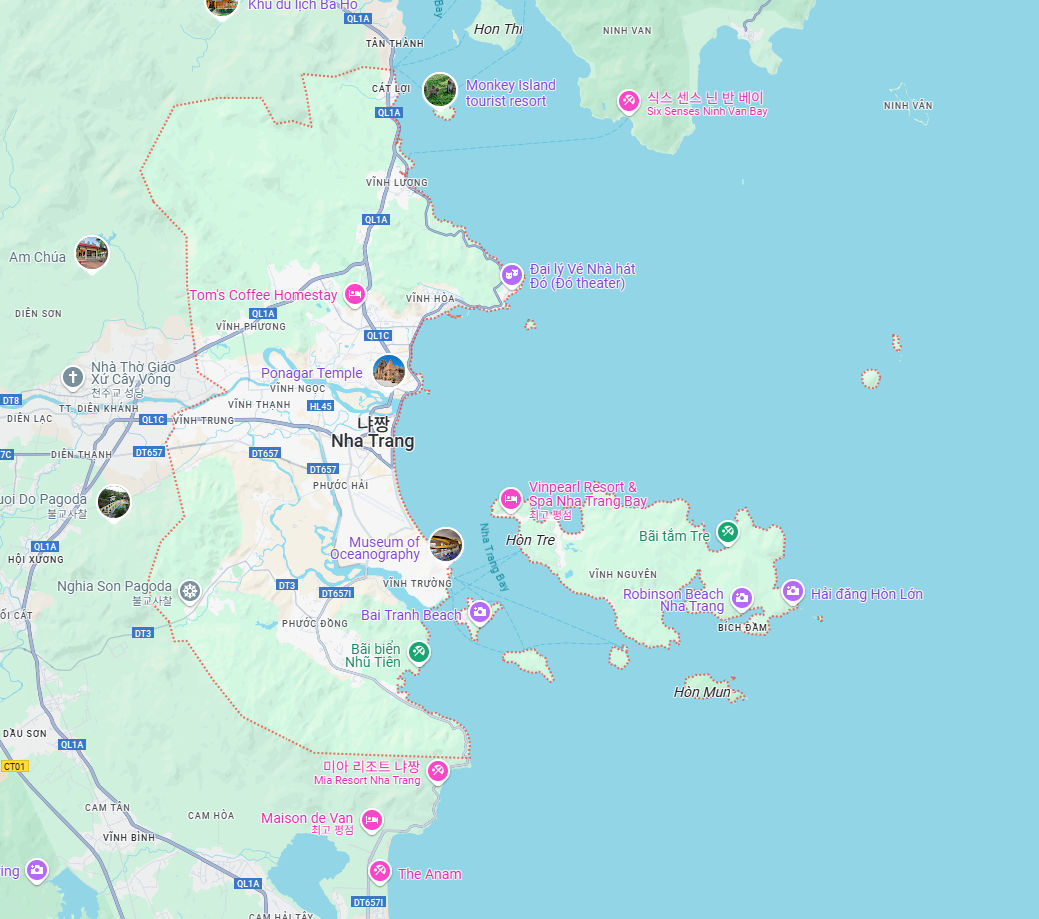The image size is (1039, 919).
Task: Select the Six Senses Ninh Van Bay pin
Action: [x=628, y=102]
